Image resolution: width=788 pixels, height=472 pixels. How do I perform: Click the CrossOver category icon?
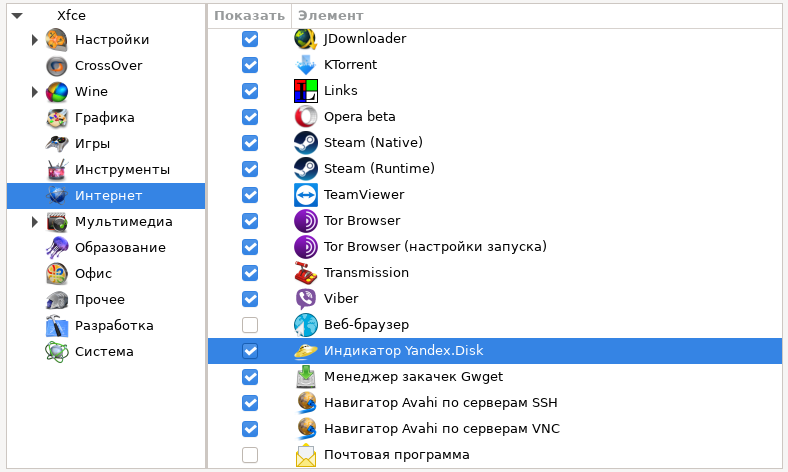(x=57, y=66)
